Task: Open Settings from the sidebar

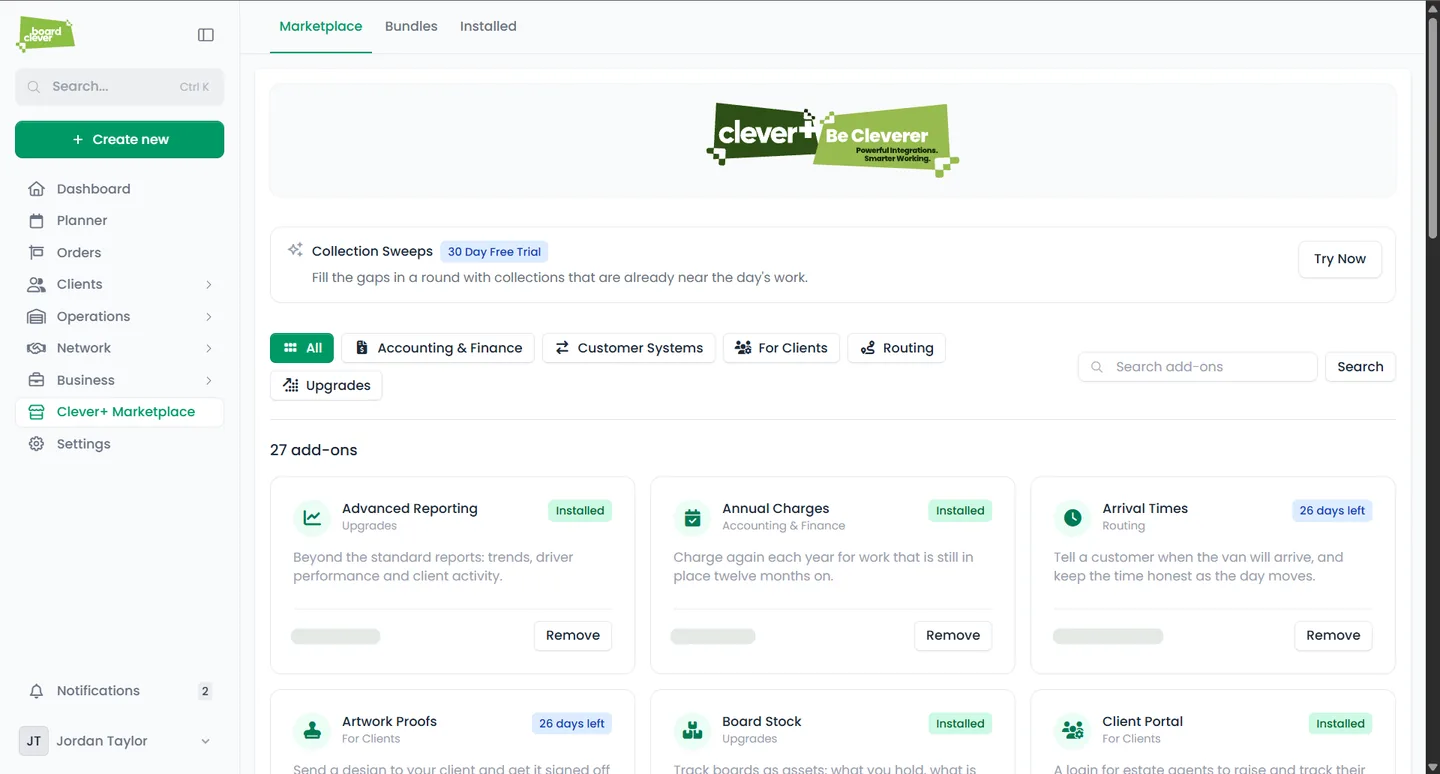Action: (x=119, y=444)
